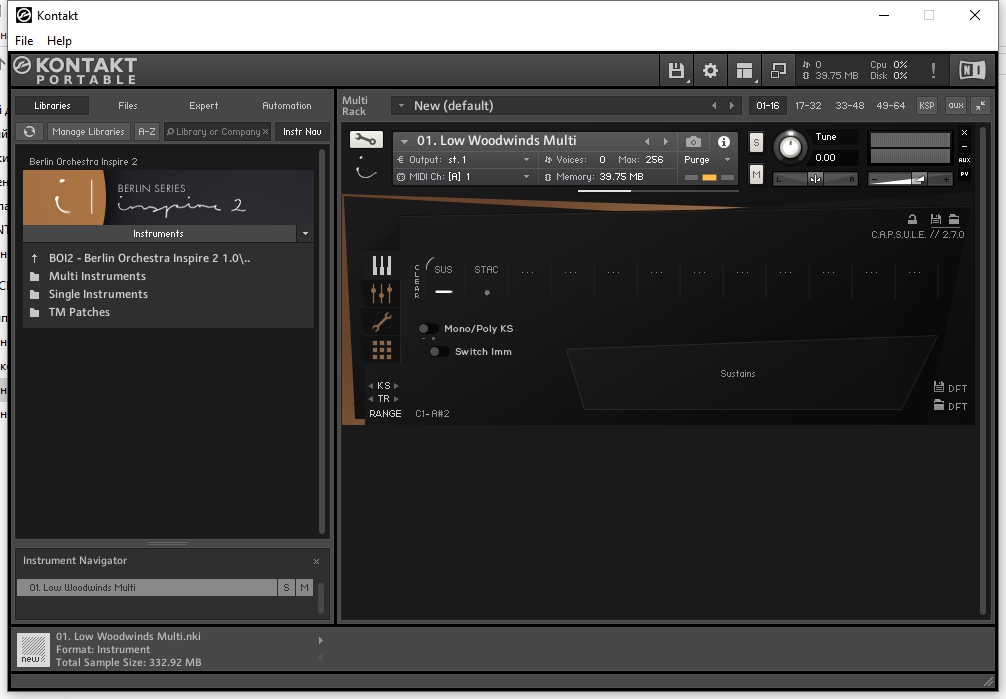The height and width of the screenshot is (699, 1006).
Task: Open Kontakt options gear icon
Action: coord(710,70)
